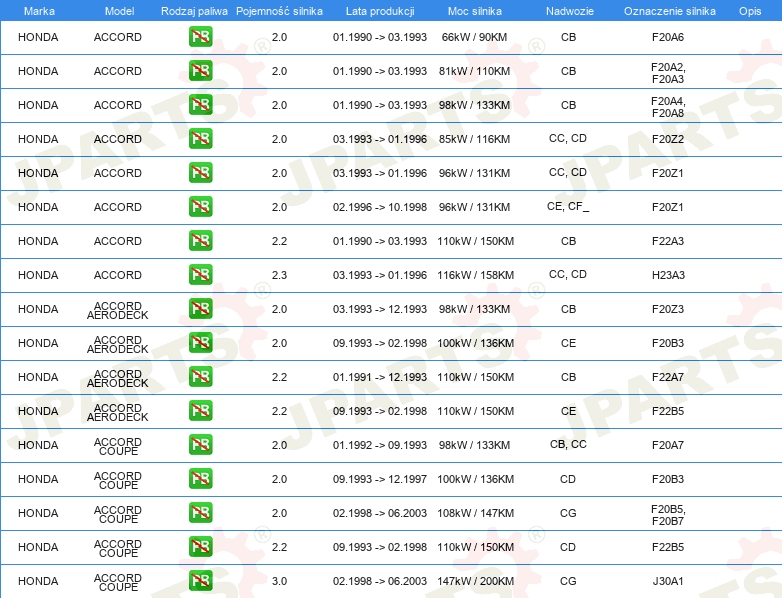Click ACCORD AERODECK in the F22A7 row
Viewport: 782px width, 598px height.
(118, 379)
